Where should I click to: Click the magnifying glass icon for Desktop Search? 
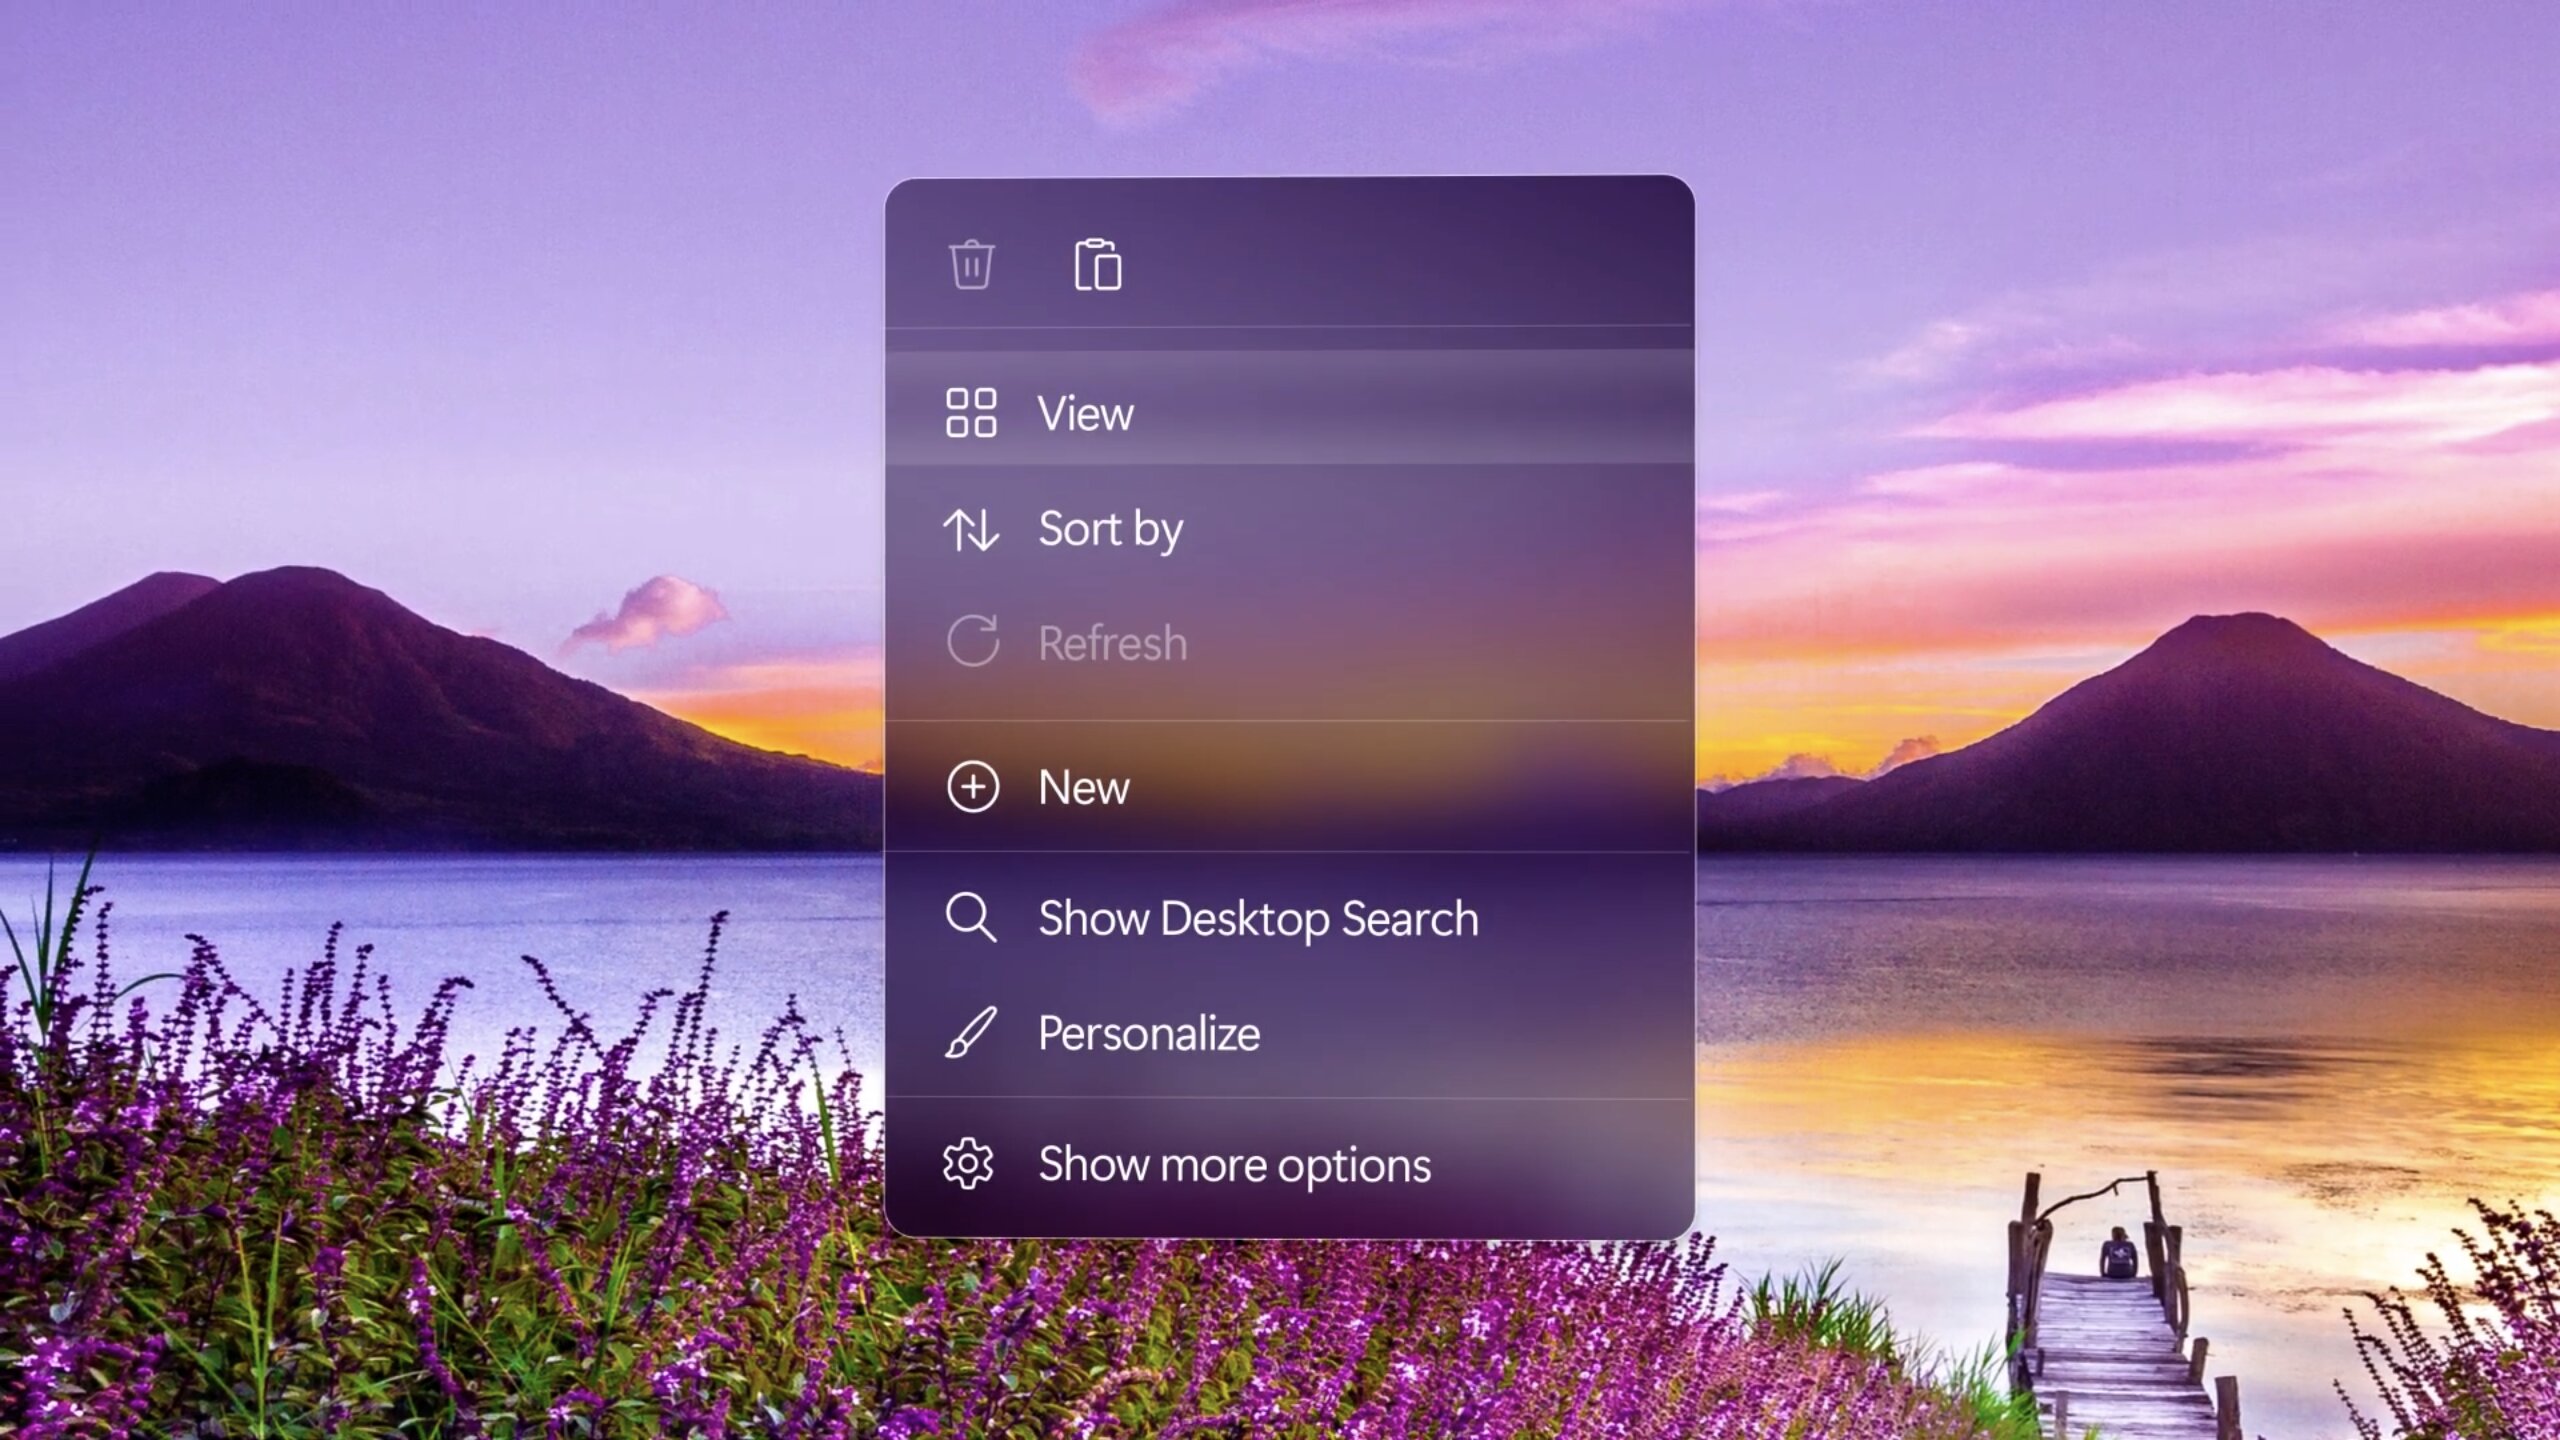coord(971,918)
